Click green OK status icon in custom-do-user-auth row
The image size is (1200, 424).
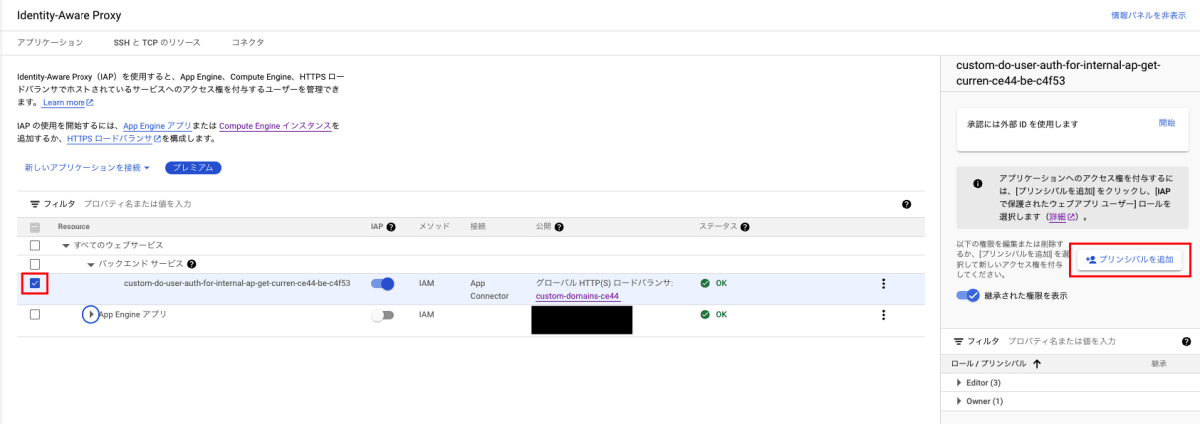705,284
